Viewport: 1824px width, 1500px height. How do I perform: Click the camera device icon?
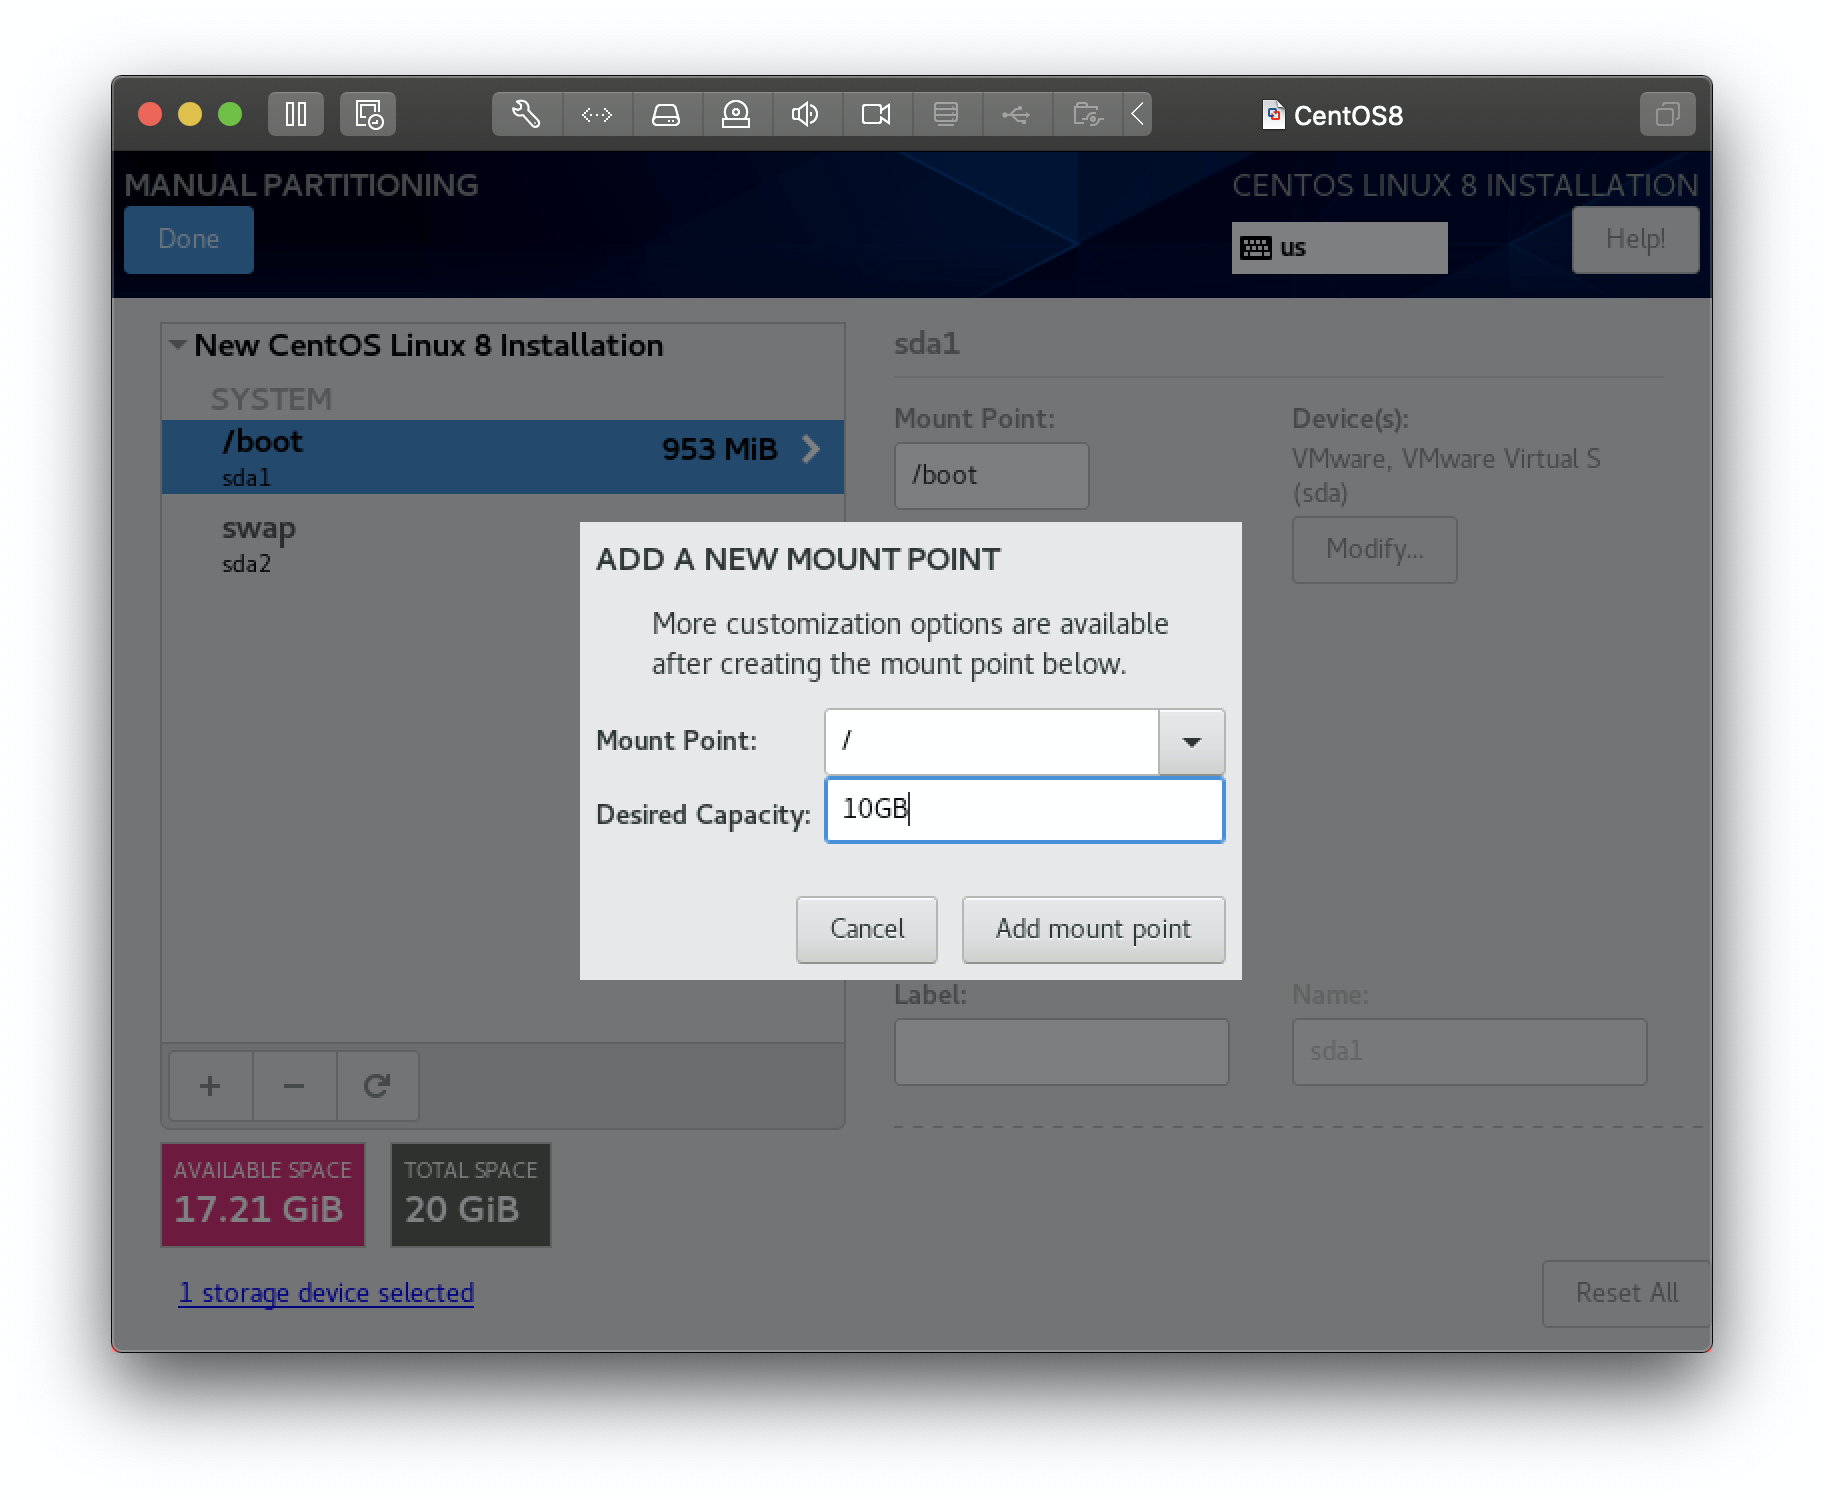pos(876,114)
